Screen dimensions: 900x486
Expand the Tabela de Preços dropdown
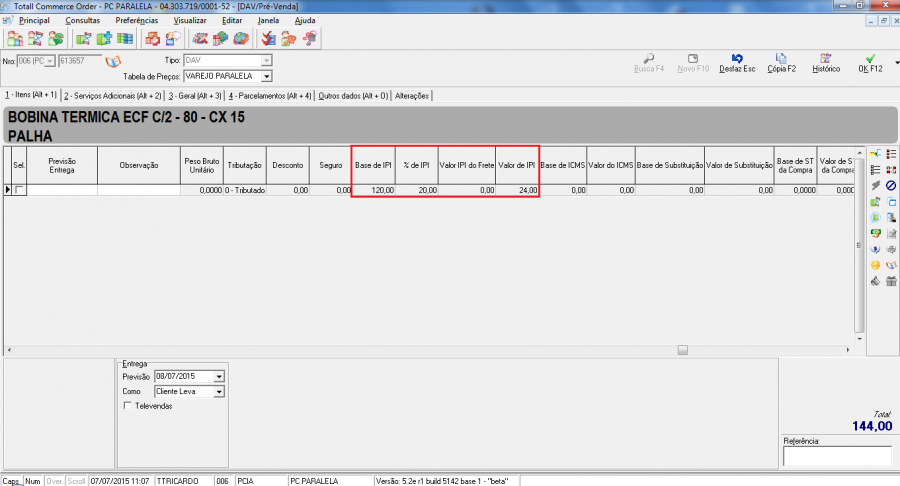pyautogui.click(x=266, y=76)
